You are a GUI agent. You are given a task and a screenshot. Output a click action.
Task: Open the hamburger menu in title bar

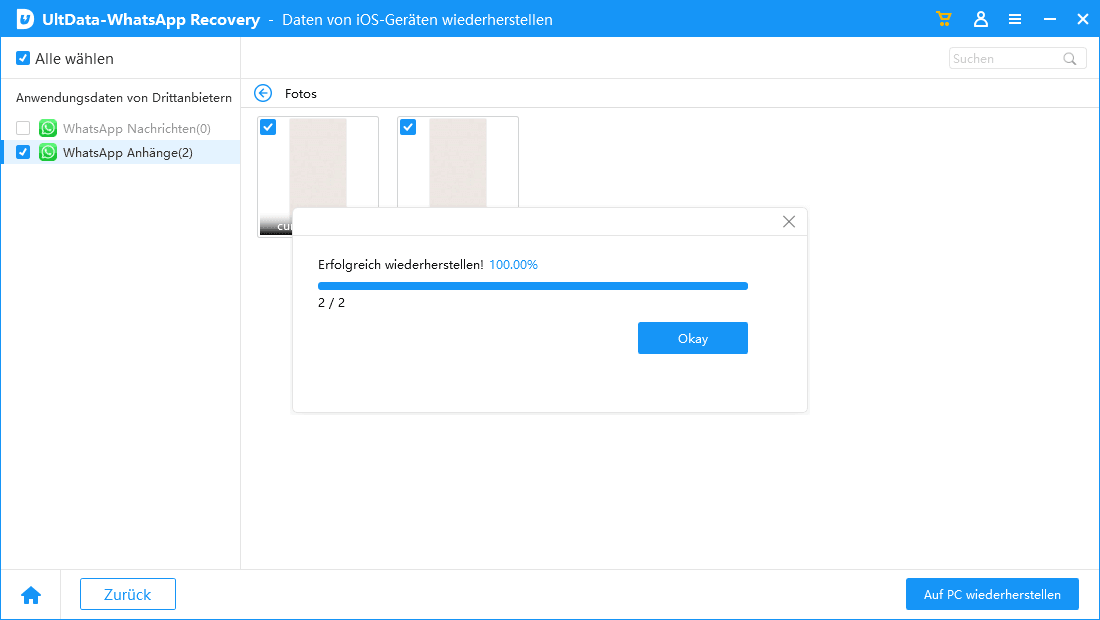coord(1015,19)
